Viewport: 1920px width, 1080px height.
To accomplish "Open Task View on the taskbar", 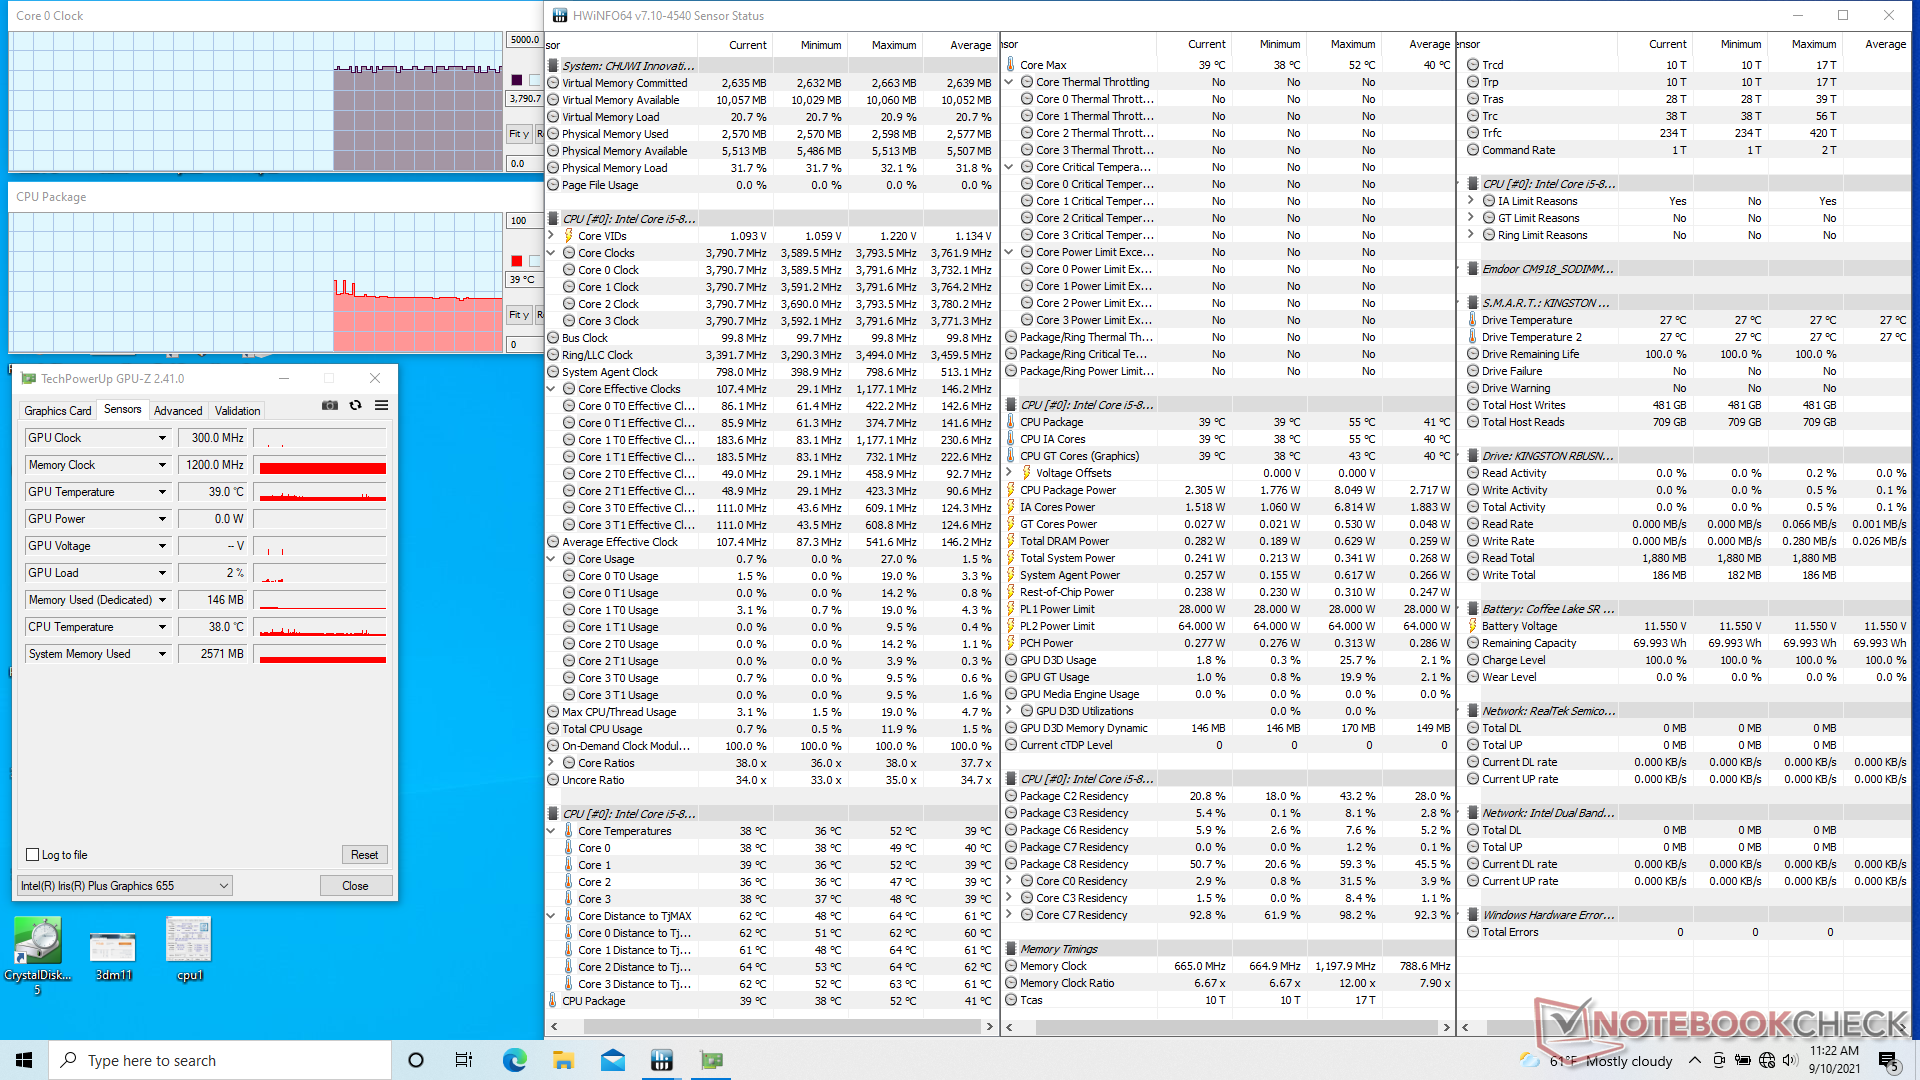I will click(464, 1060).
